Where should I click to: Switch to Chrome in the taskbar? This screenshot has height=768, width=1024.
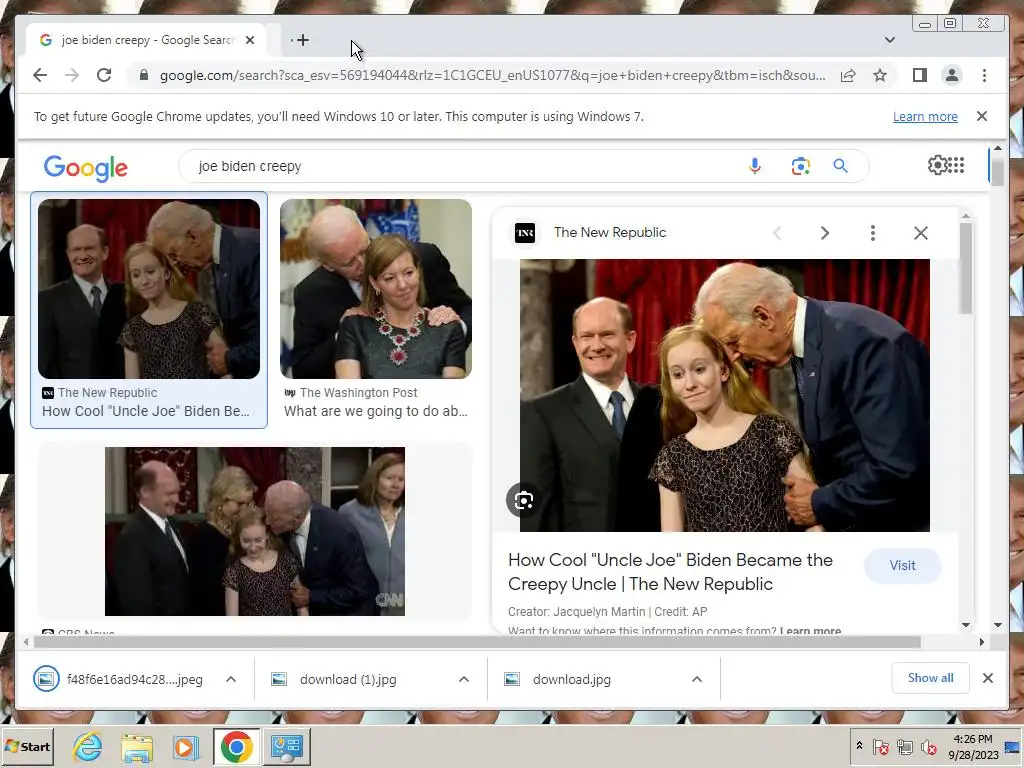point(236,746)
